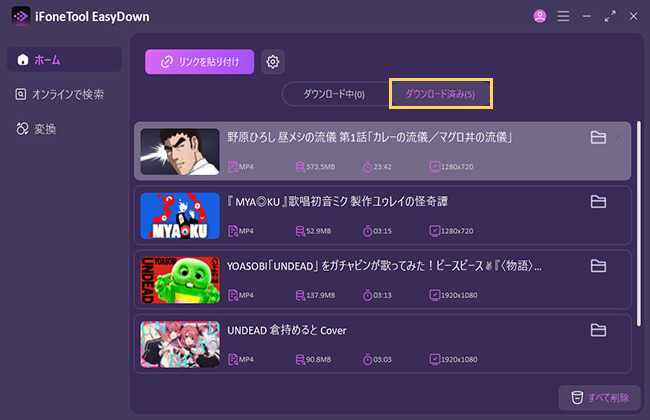The height and width of the screenshot is (420, 650).
Task: Open folder for YOASOBI UNDEAD ガチャピン video
Action: tap(598, 266)
